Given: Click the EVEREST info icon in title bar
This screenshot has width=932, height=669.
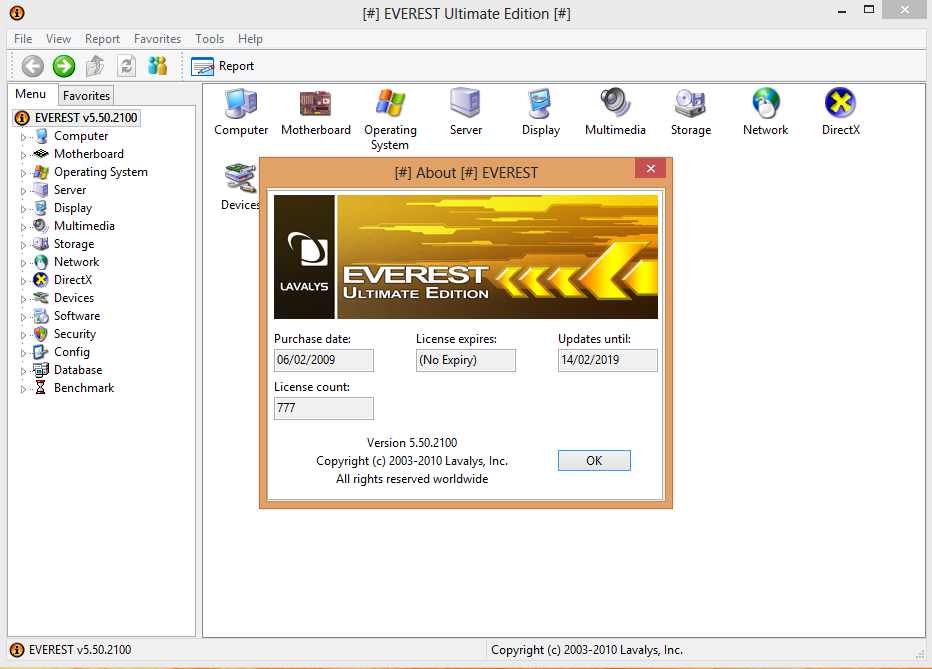Looking at the screenshot, I should click(x=17, y=12).
